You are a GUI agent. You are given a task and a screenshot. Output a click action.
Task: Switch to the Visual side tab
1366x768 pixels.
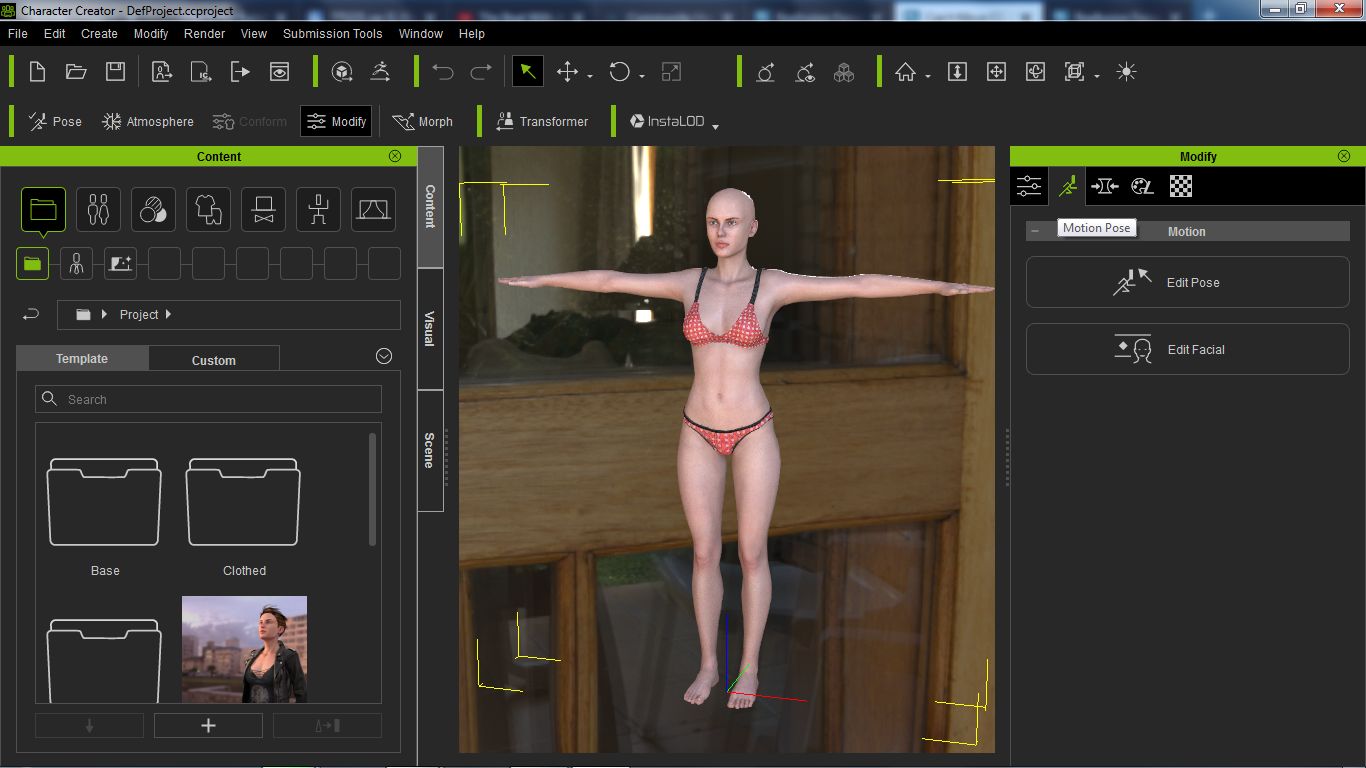[x=430, y=329]
